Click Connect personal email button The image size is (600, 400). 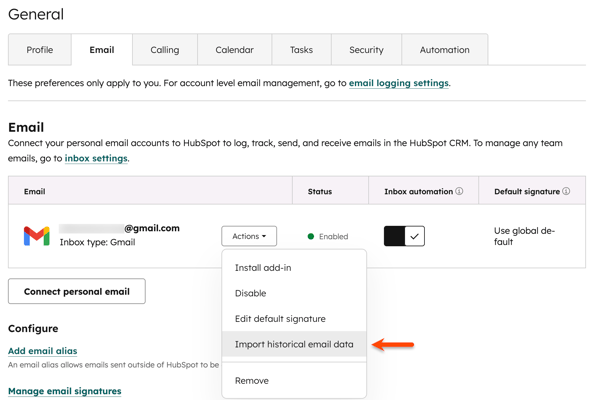[77, 291]
